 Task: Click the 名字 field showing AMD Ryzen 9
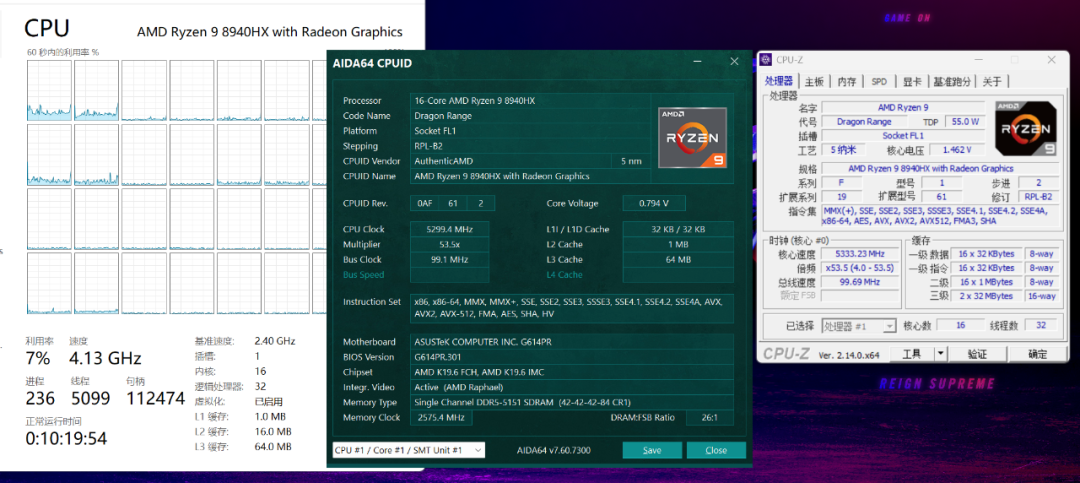coord(903,107)
